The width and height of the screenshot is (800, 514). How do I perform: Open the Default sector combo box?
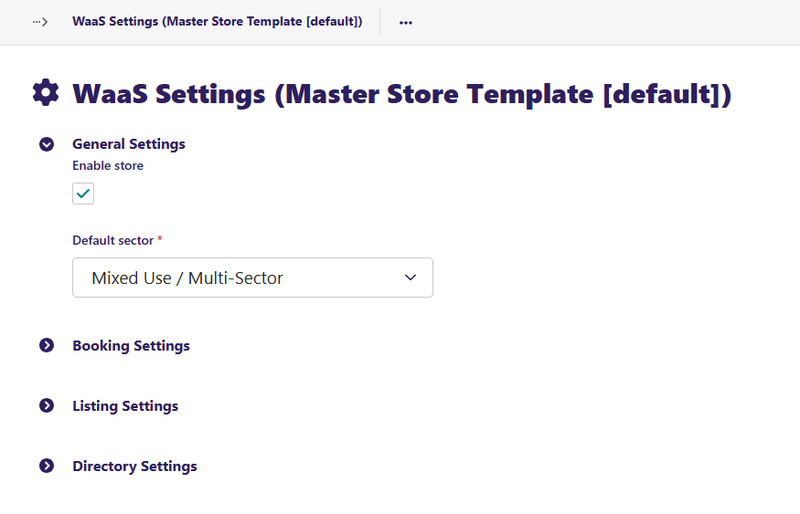(x=252, y=278)
